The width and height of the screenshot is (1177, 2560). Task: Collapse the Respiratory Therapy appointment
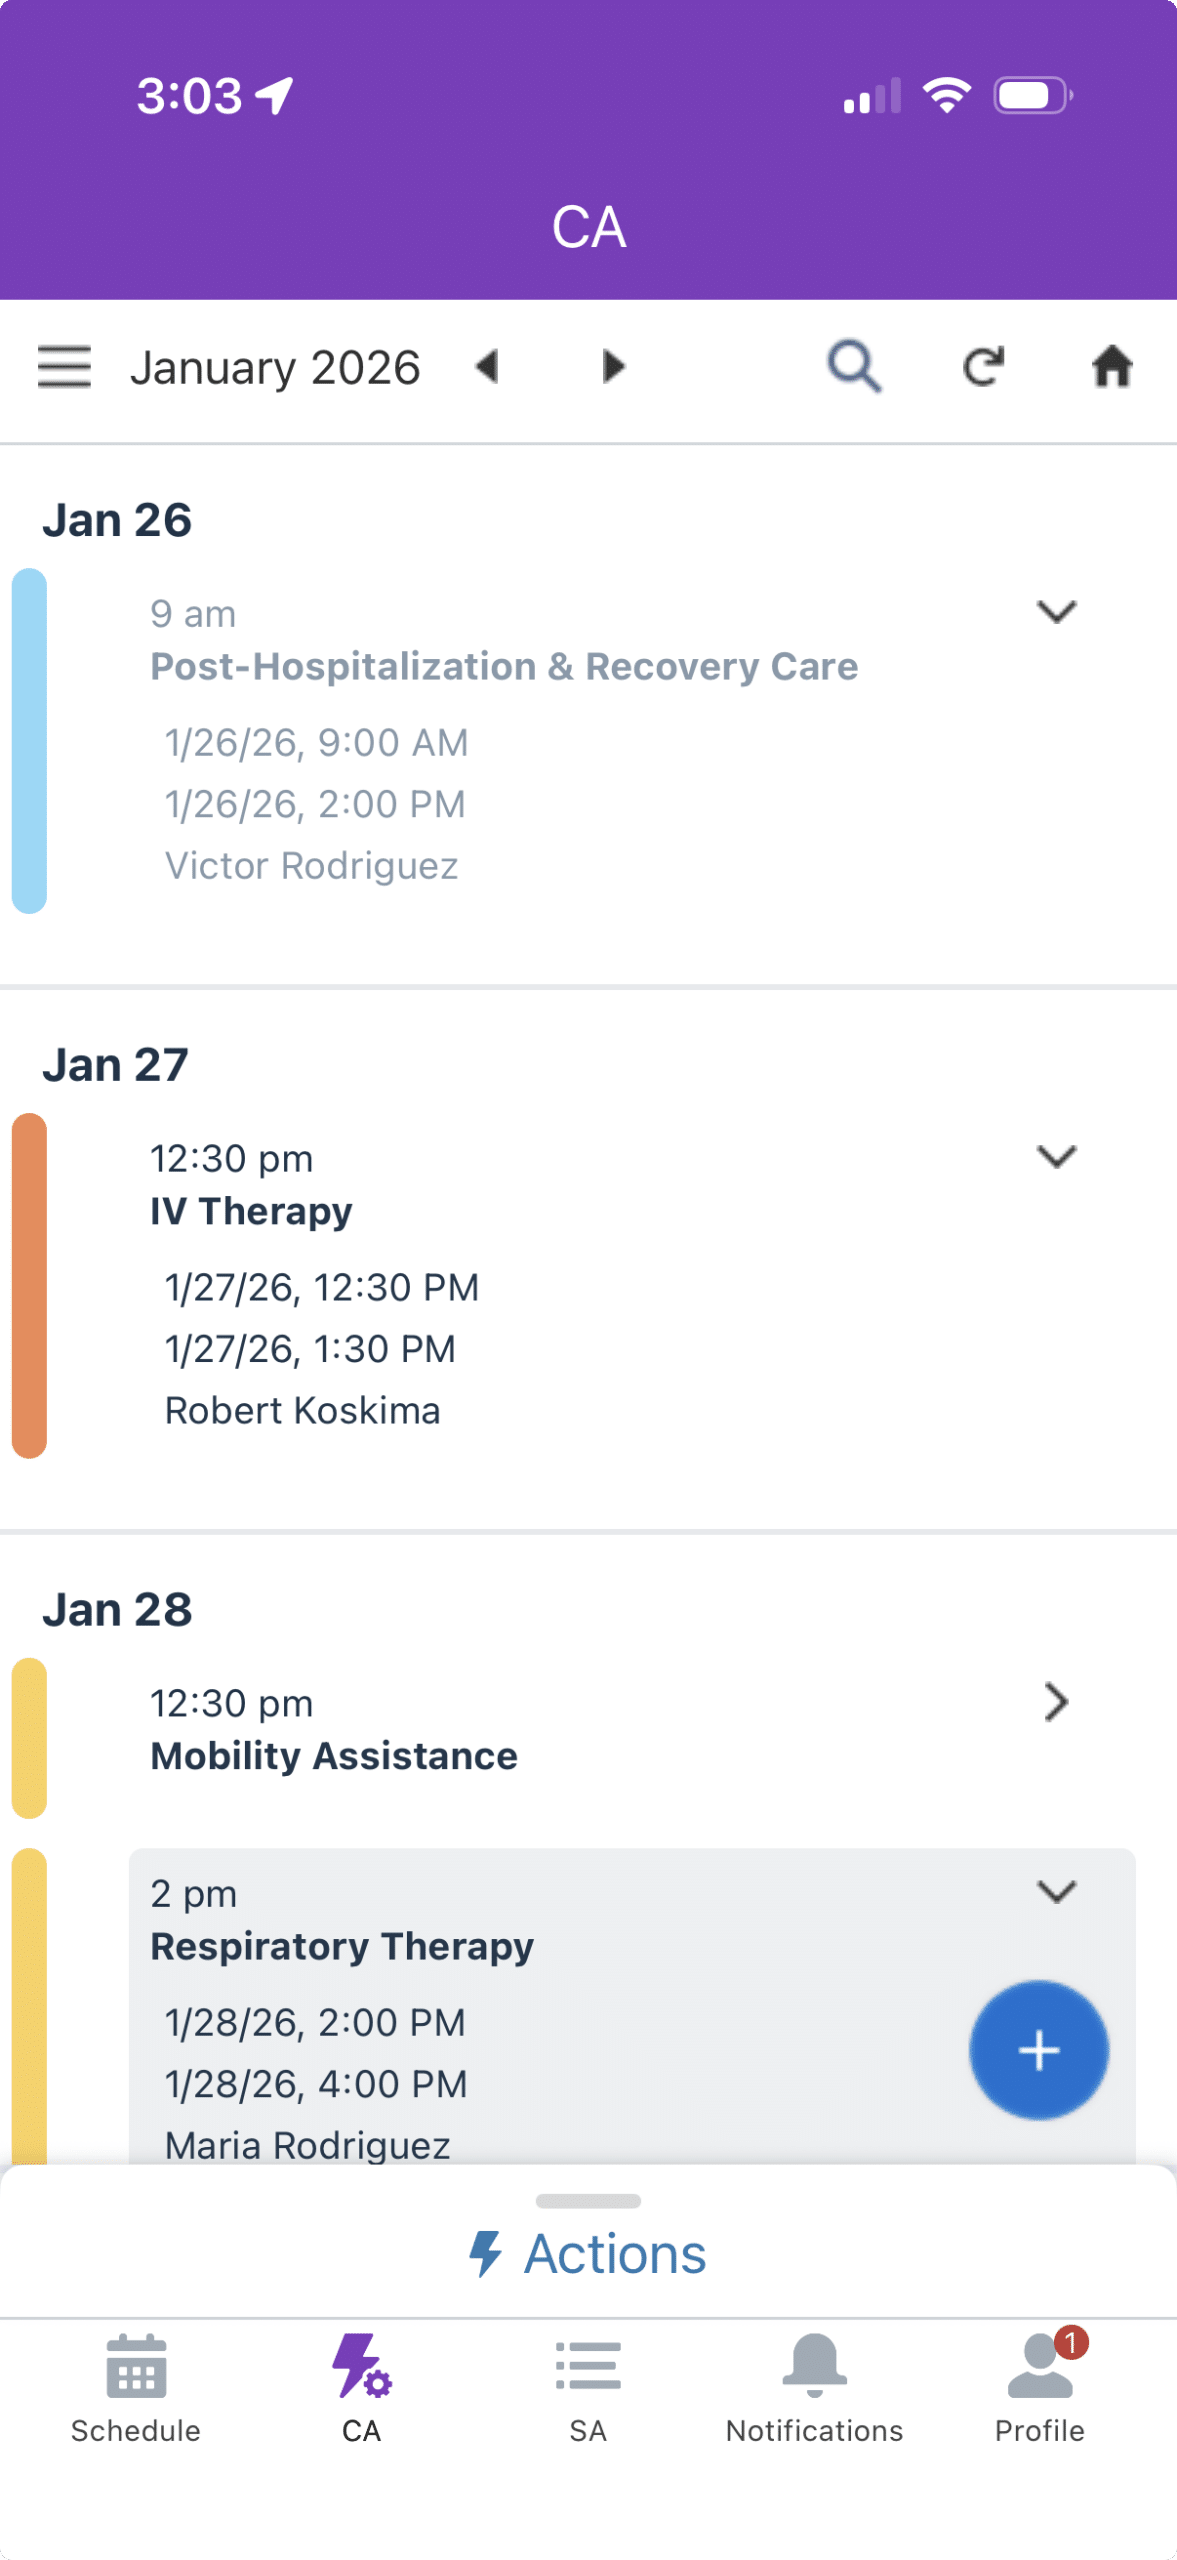click(1056, 1891)
